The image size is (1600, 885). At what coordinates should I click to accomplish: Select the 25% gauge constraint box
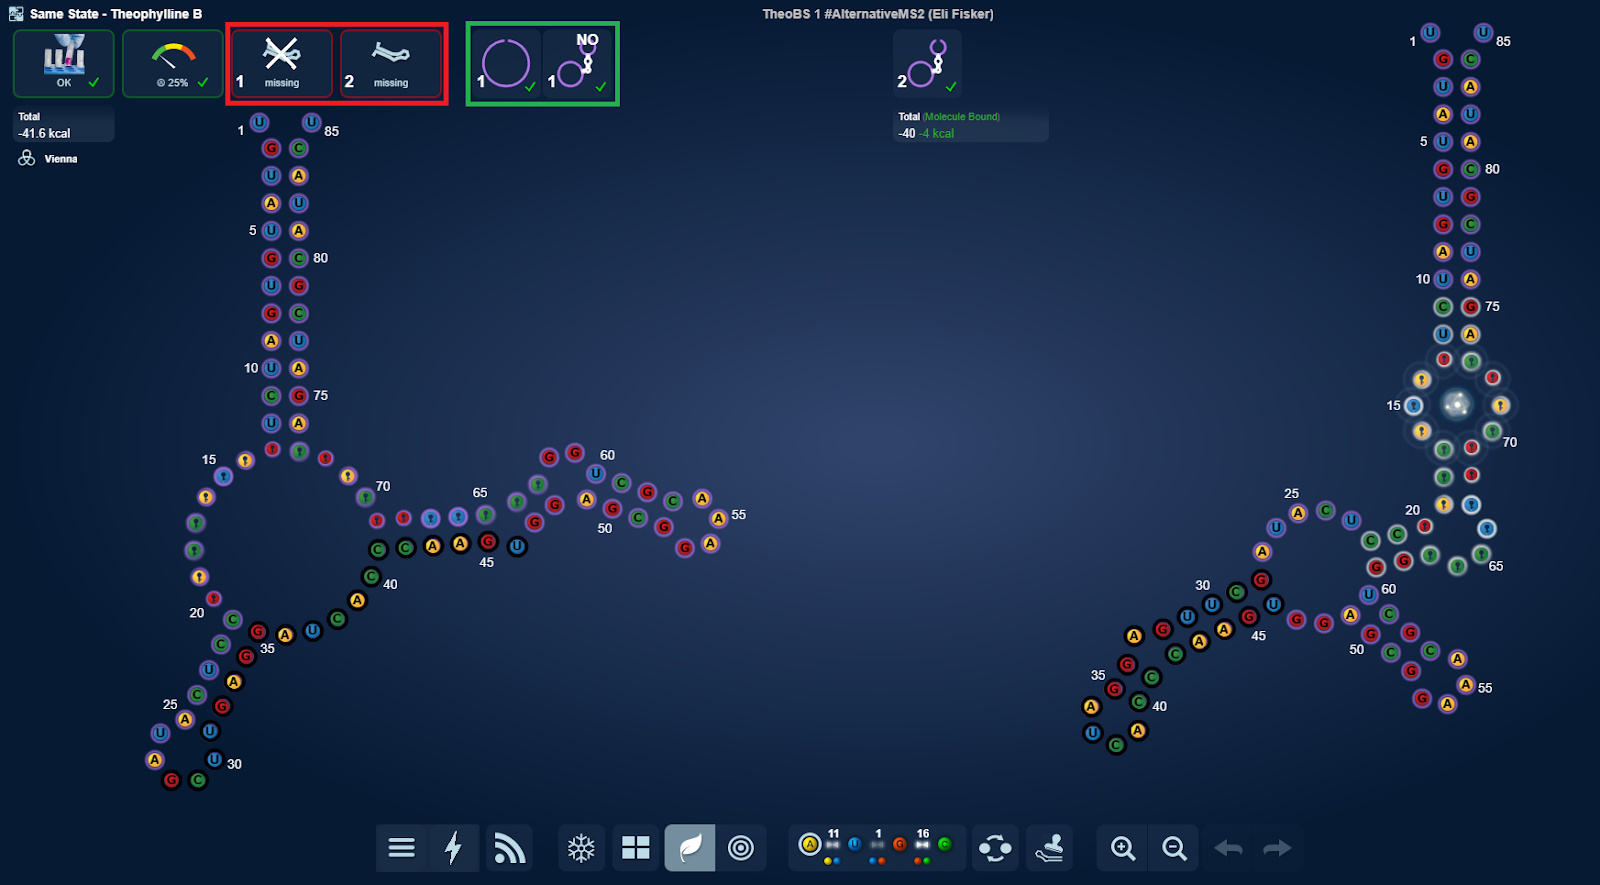(x=173, y=63)
